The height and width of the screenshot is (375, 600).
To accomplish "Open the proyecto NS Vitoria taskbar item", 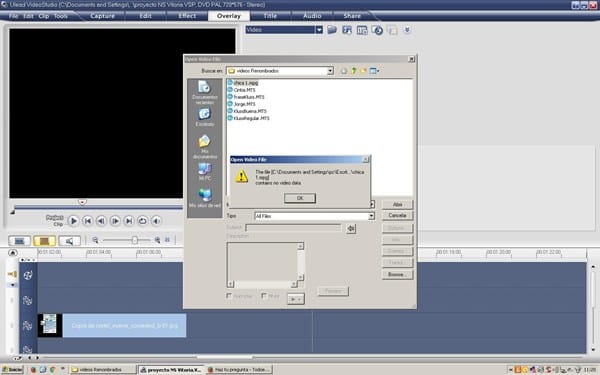I will click(171, 370).
